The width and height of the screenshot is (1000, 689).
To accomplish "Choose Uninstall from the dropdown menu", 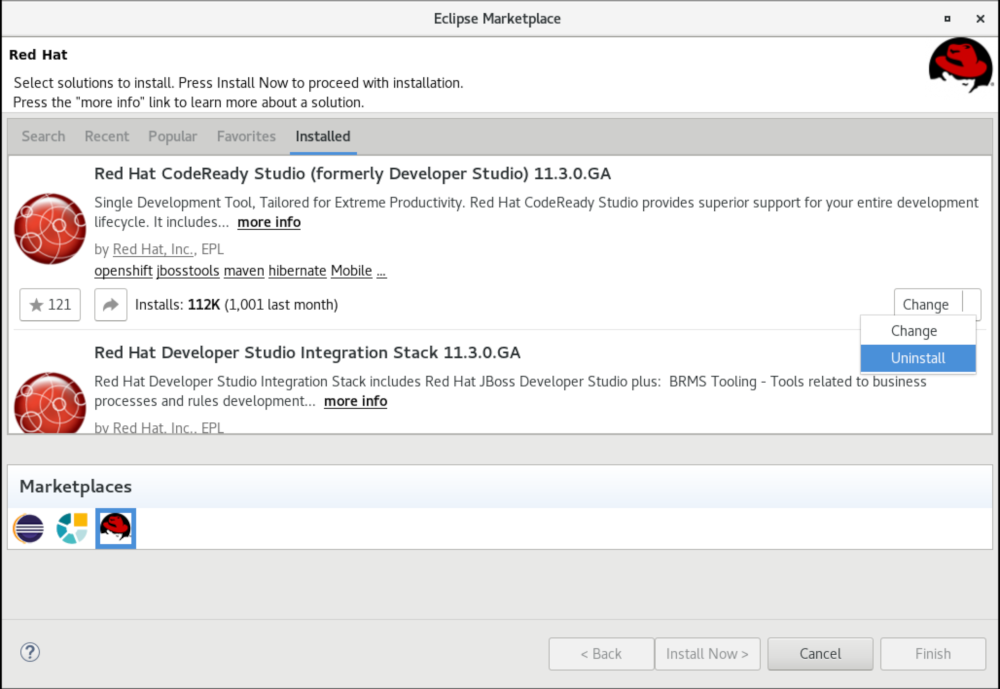I will tap(918, 358).
